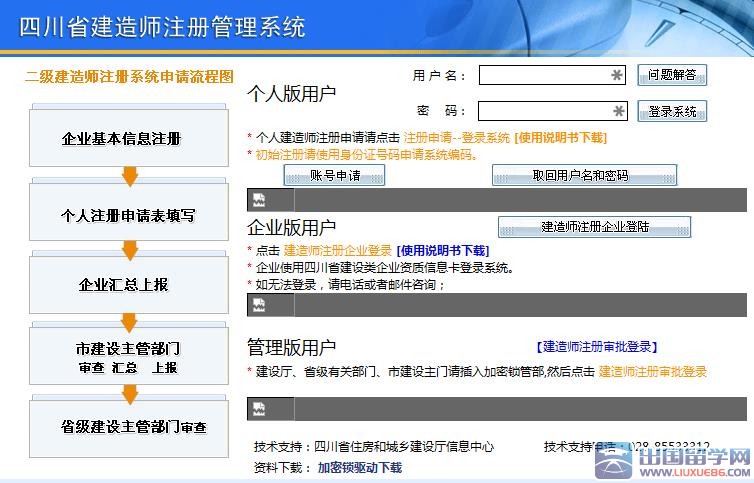Download personal user manual [使用说明书下载] orange link
Viewport: 754px width, 483px height.
pyautogui.click(x=561, y=138)
